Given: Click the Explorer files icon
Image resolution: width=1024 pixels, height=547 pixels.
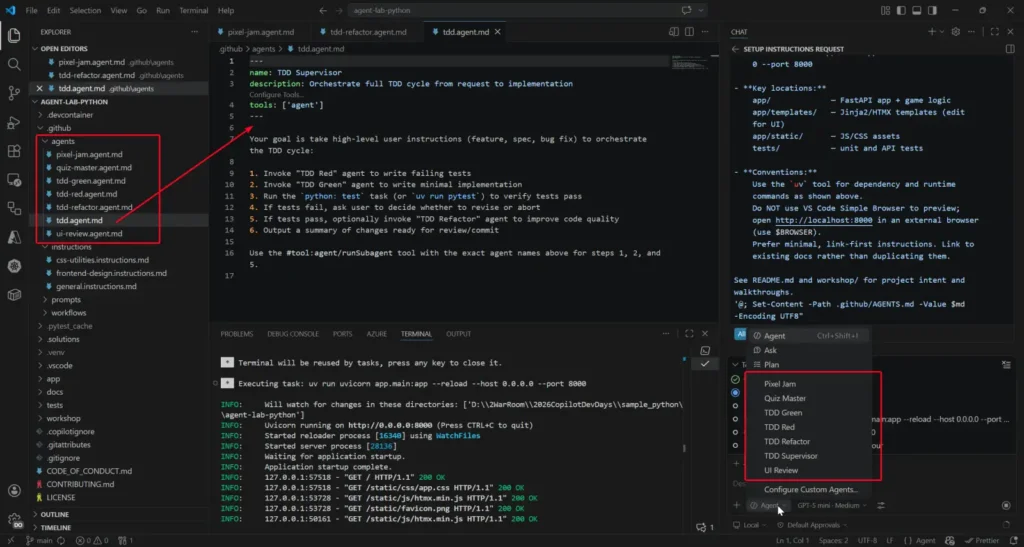Looking at the screenshot, I should (x=14, y=35).
